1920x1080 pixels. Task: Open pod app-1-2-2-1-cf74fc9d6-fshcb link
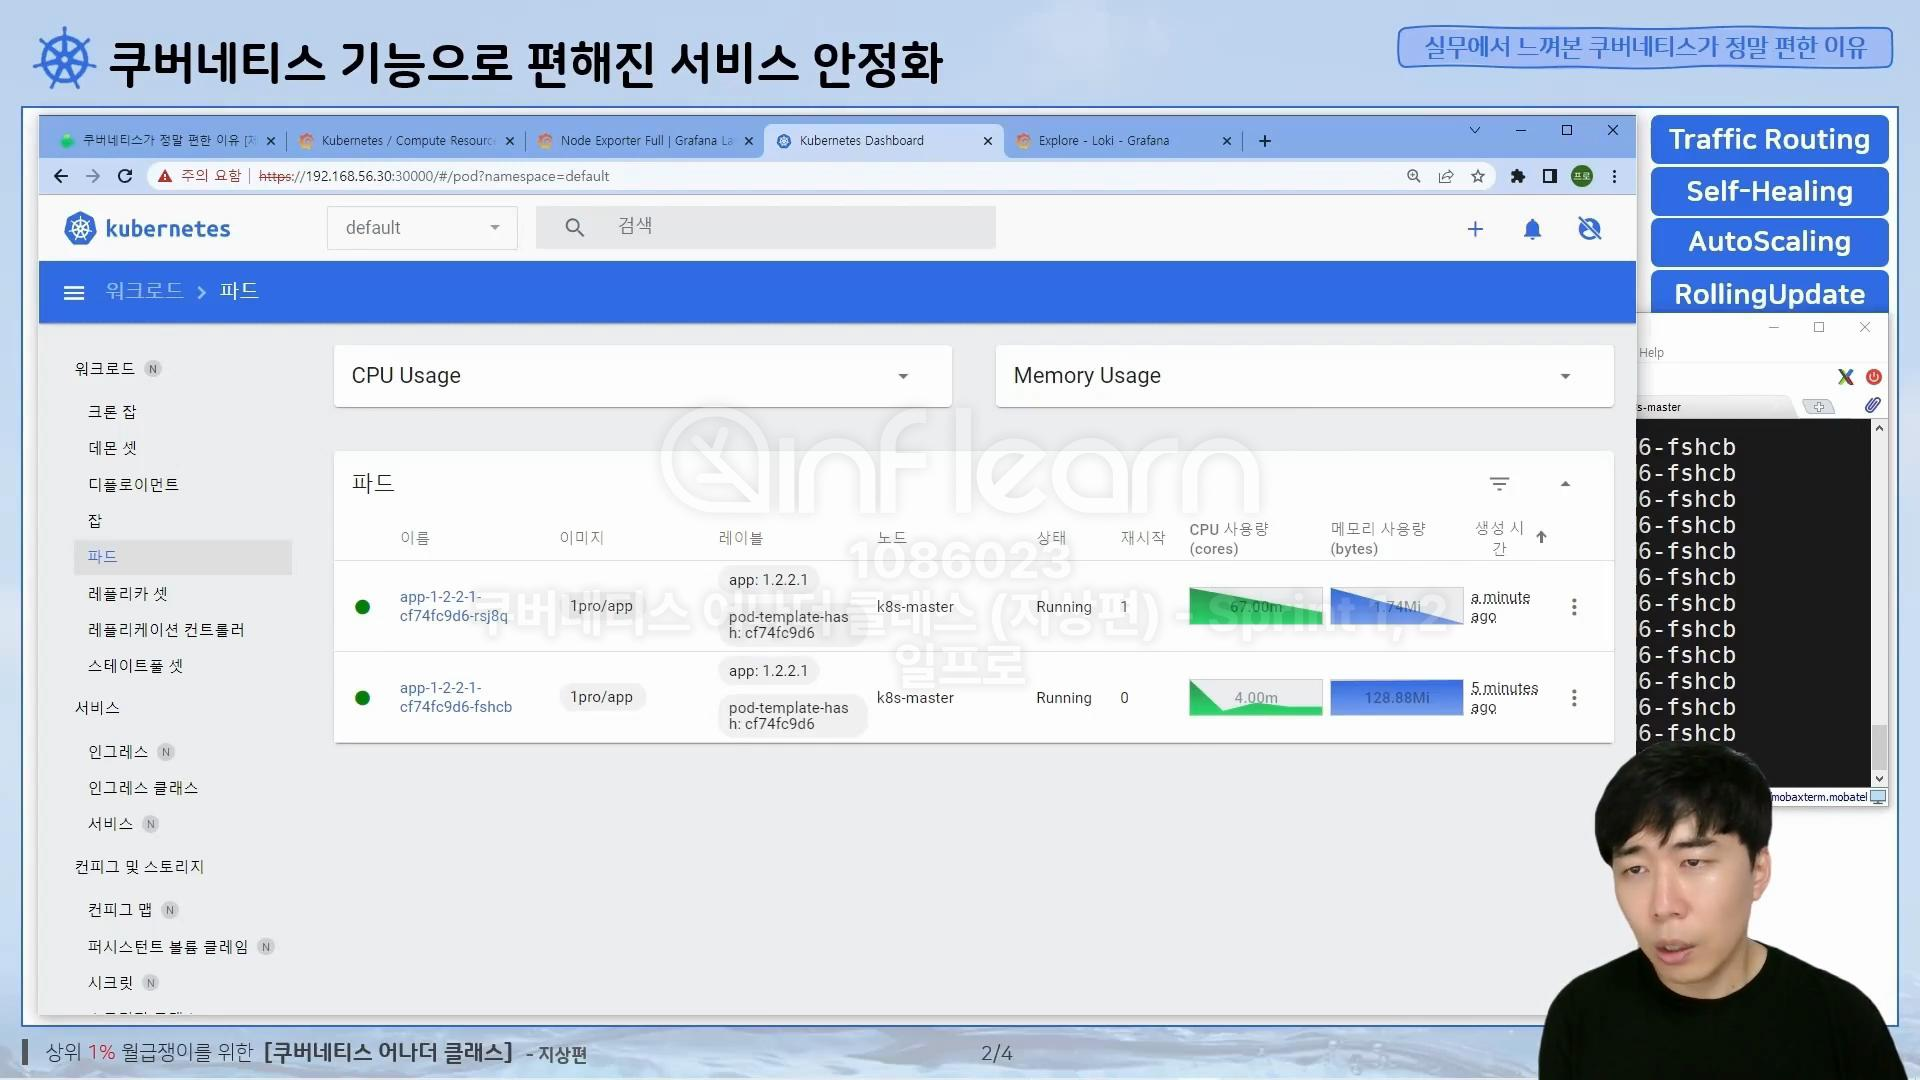point(456,697)
